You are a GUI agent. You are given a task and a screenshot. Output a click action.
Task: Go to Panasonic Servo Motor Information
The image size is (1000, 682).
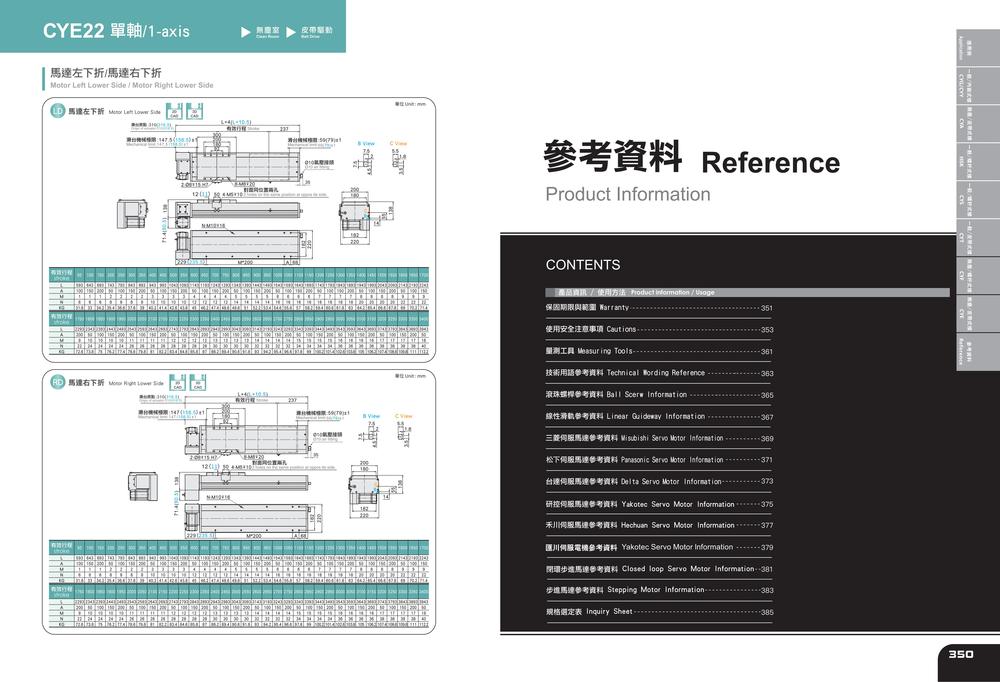coord(659,459)
